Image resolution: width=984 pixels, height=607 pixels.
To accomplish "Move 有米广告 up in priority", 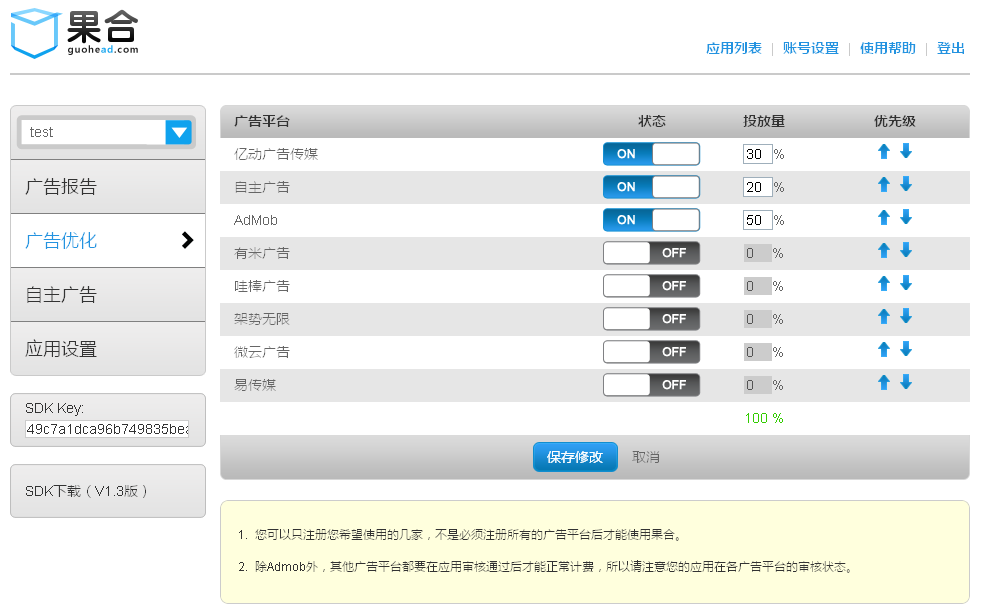I will (x=884, y=250).
